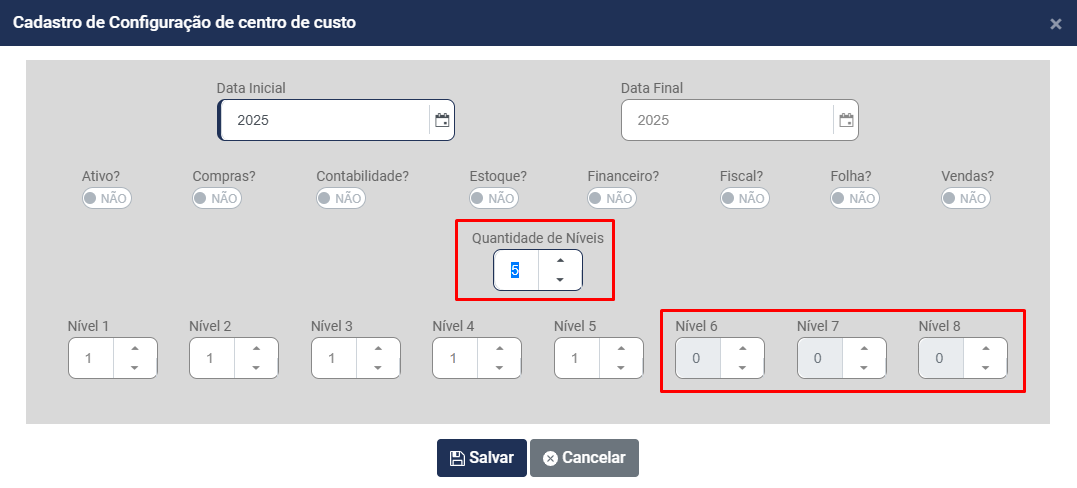
Task: Raise the Nível 5 value by one
Action: click(621, 348)
